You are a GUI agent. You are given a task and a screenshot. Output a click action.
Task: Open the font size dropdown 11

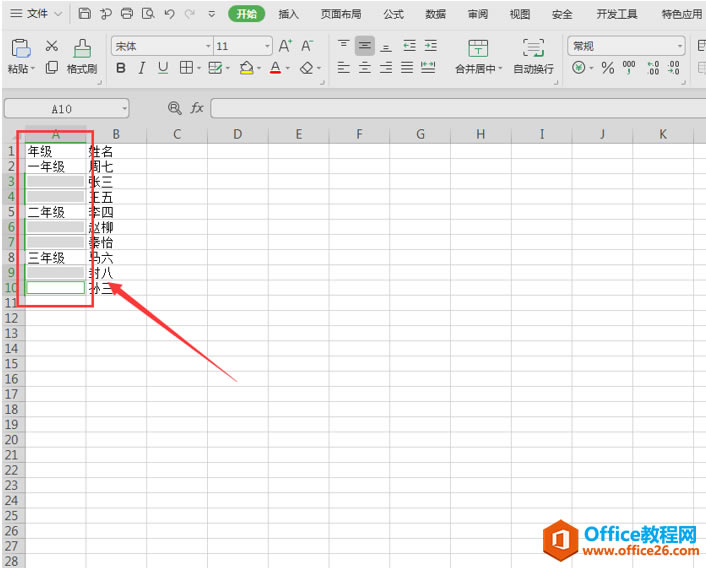pos(267,46)
